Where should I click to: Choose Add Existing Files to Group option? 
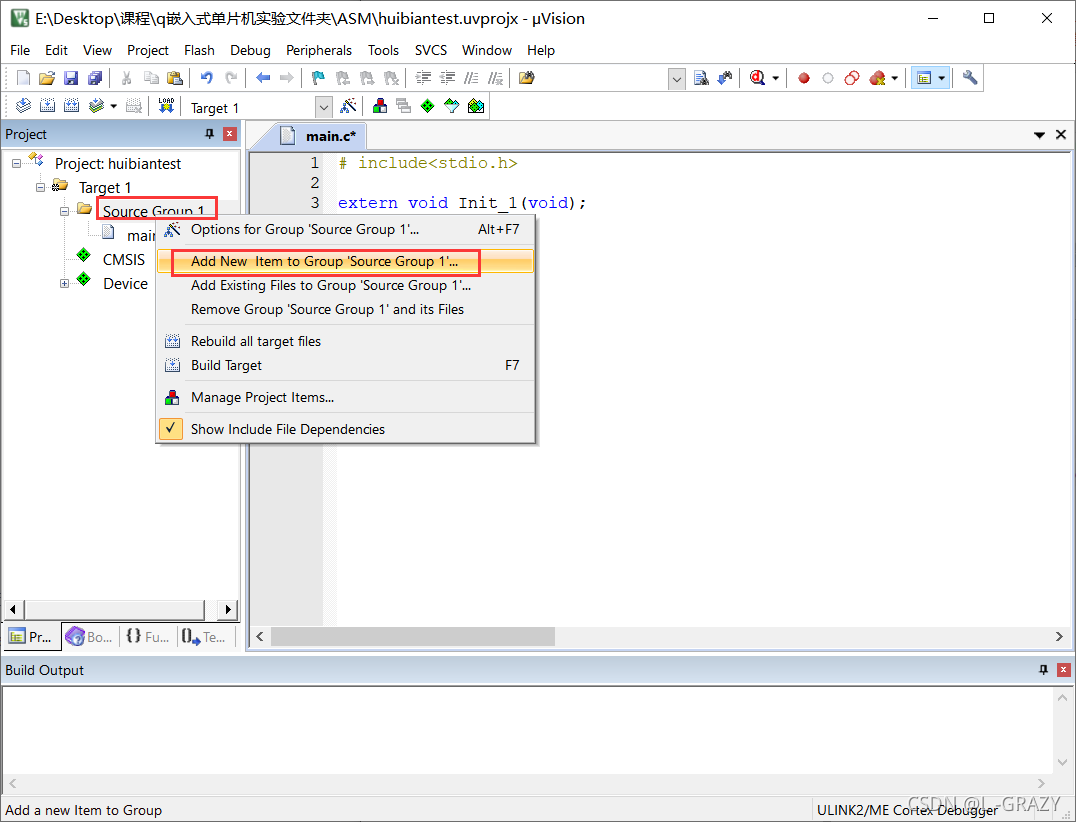tap(346, 285)
